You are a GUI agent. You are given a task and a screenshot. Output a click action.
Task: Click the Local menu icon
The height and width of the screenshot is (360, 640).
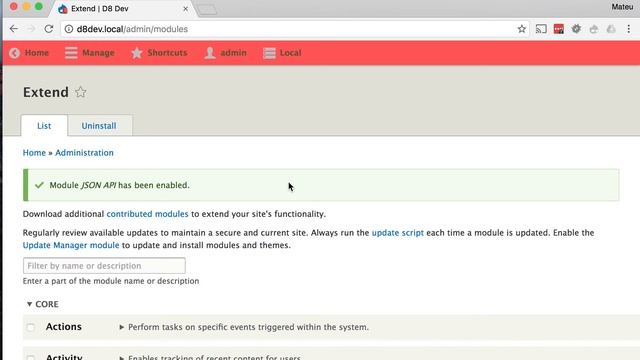pos(269,53)
